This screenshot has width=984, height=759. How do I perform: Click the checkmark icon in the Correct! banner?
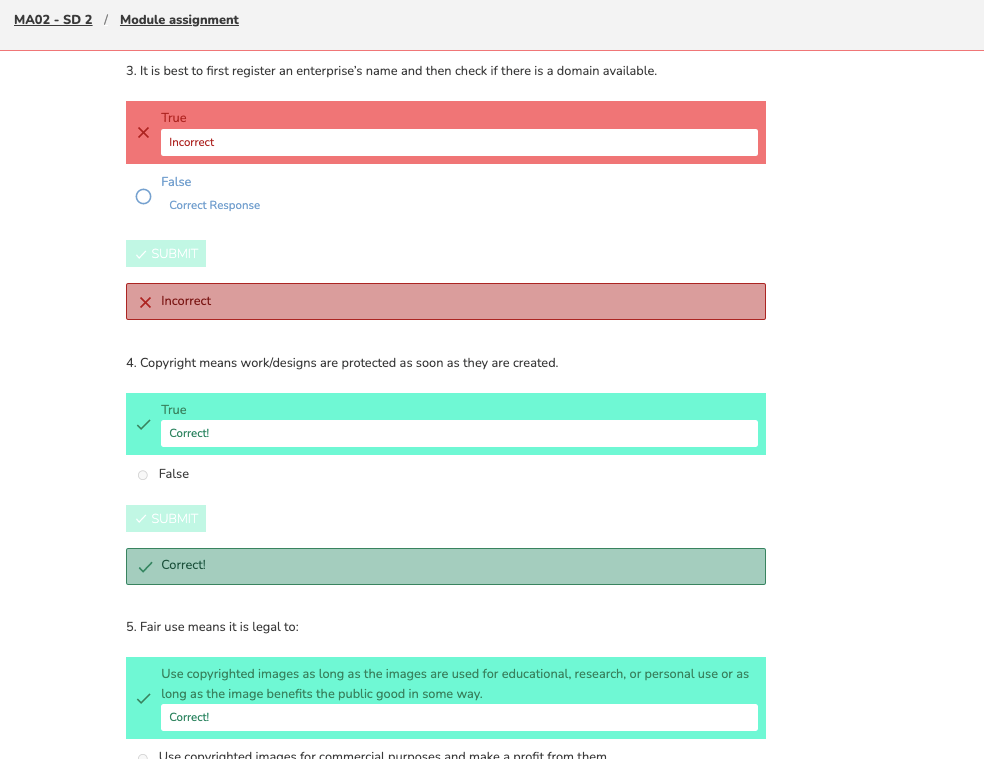(145, 566)
